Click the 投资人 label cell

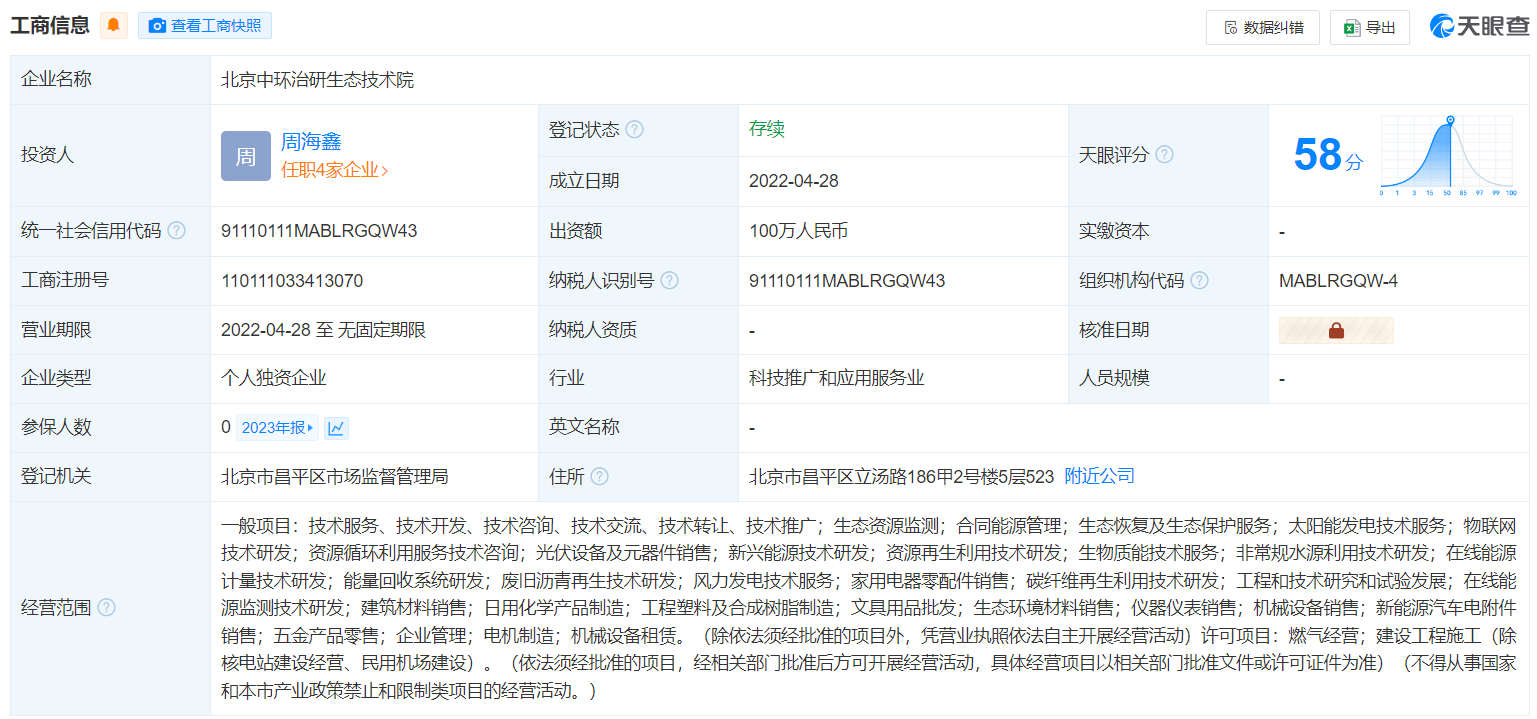tap(110, 156)
